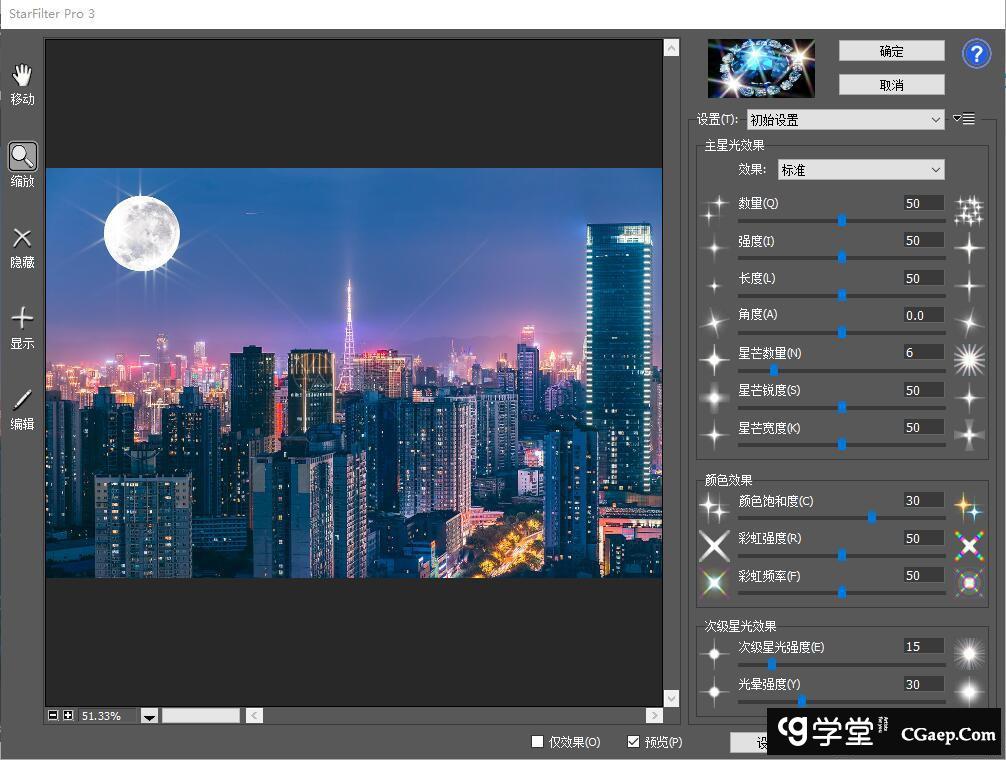Expand the 效果 type dropdown showing 标准
This screenshot has width=1006, height=760.
(x=860, y=170)
